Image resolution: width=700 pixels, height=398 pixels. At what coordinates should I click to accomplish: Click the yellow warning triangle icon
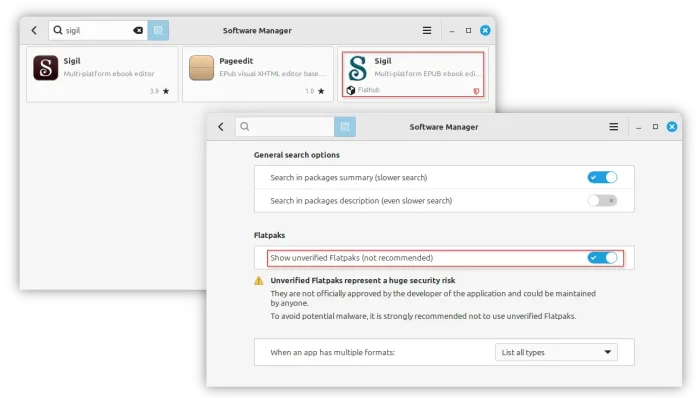[x=258, y=281]
